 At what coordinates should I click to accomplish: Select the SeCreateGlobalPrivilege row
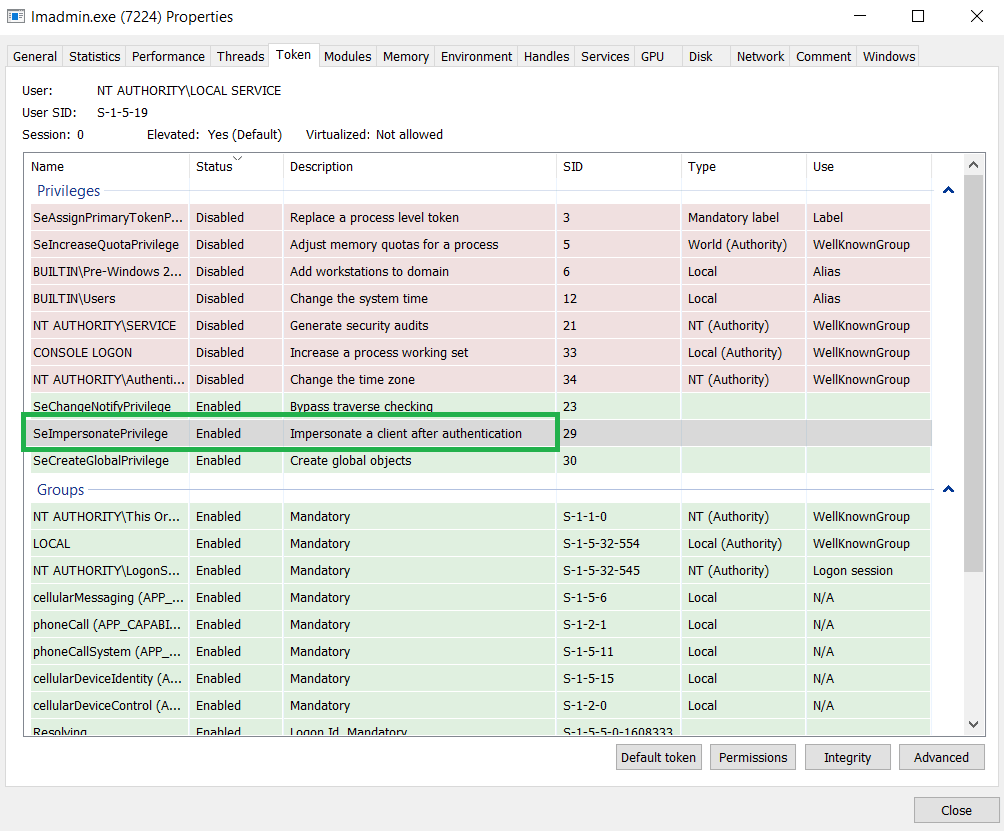(x=481, y=460)
